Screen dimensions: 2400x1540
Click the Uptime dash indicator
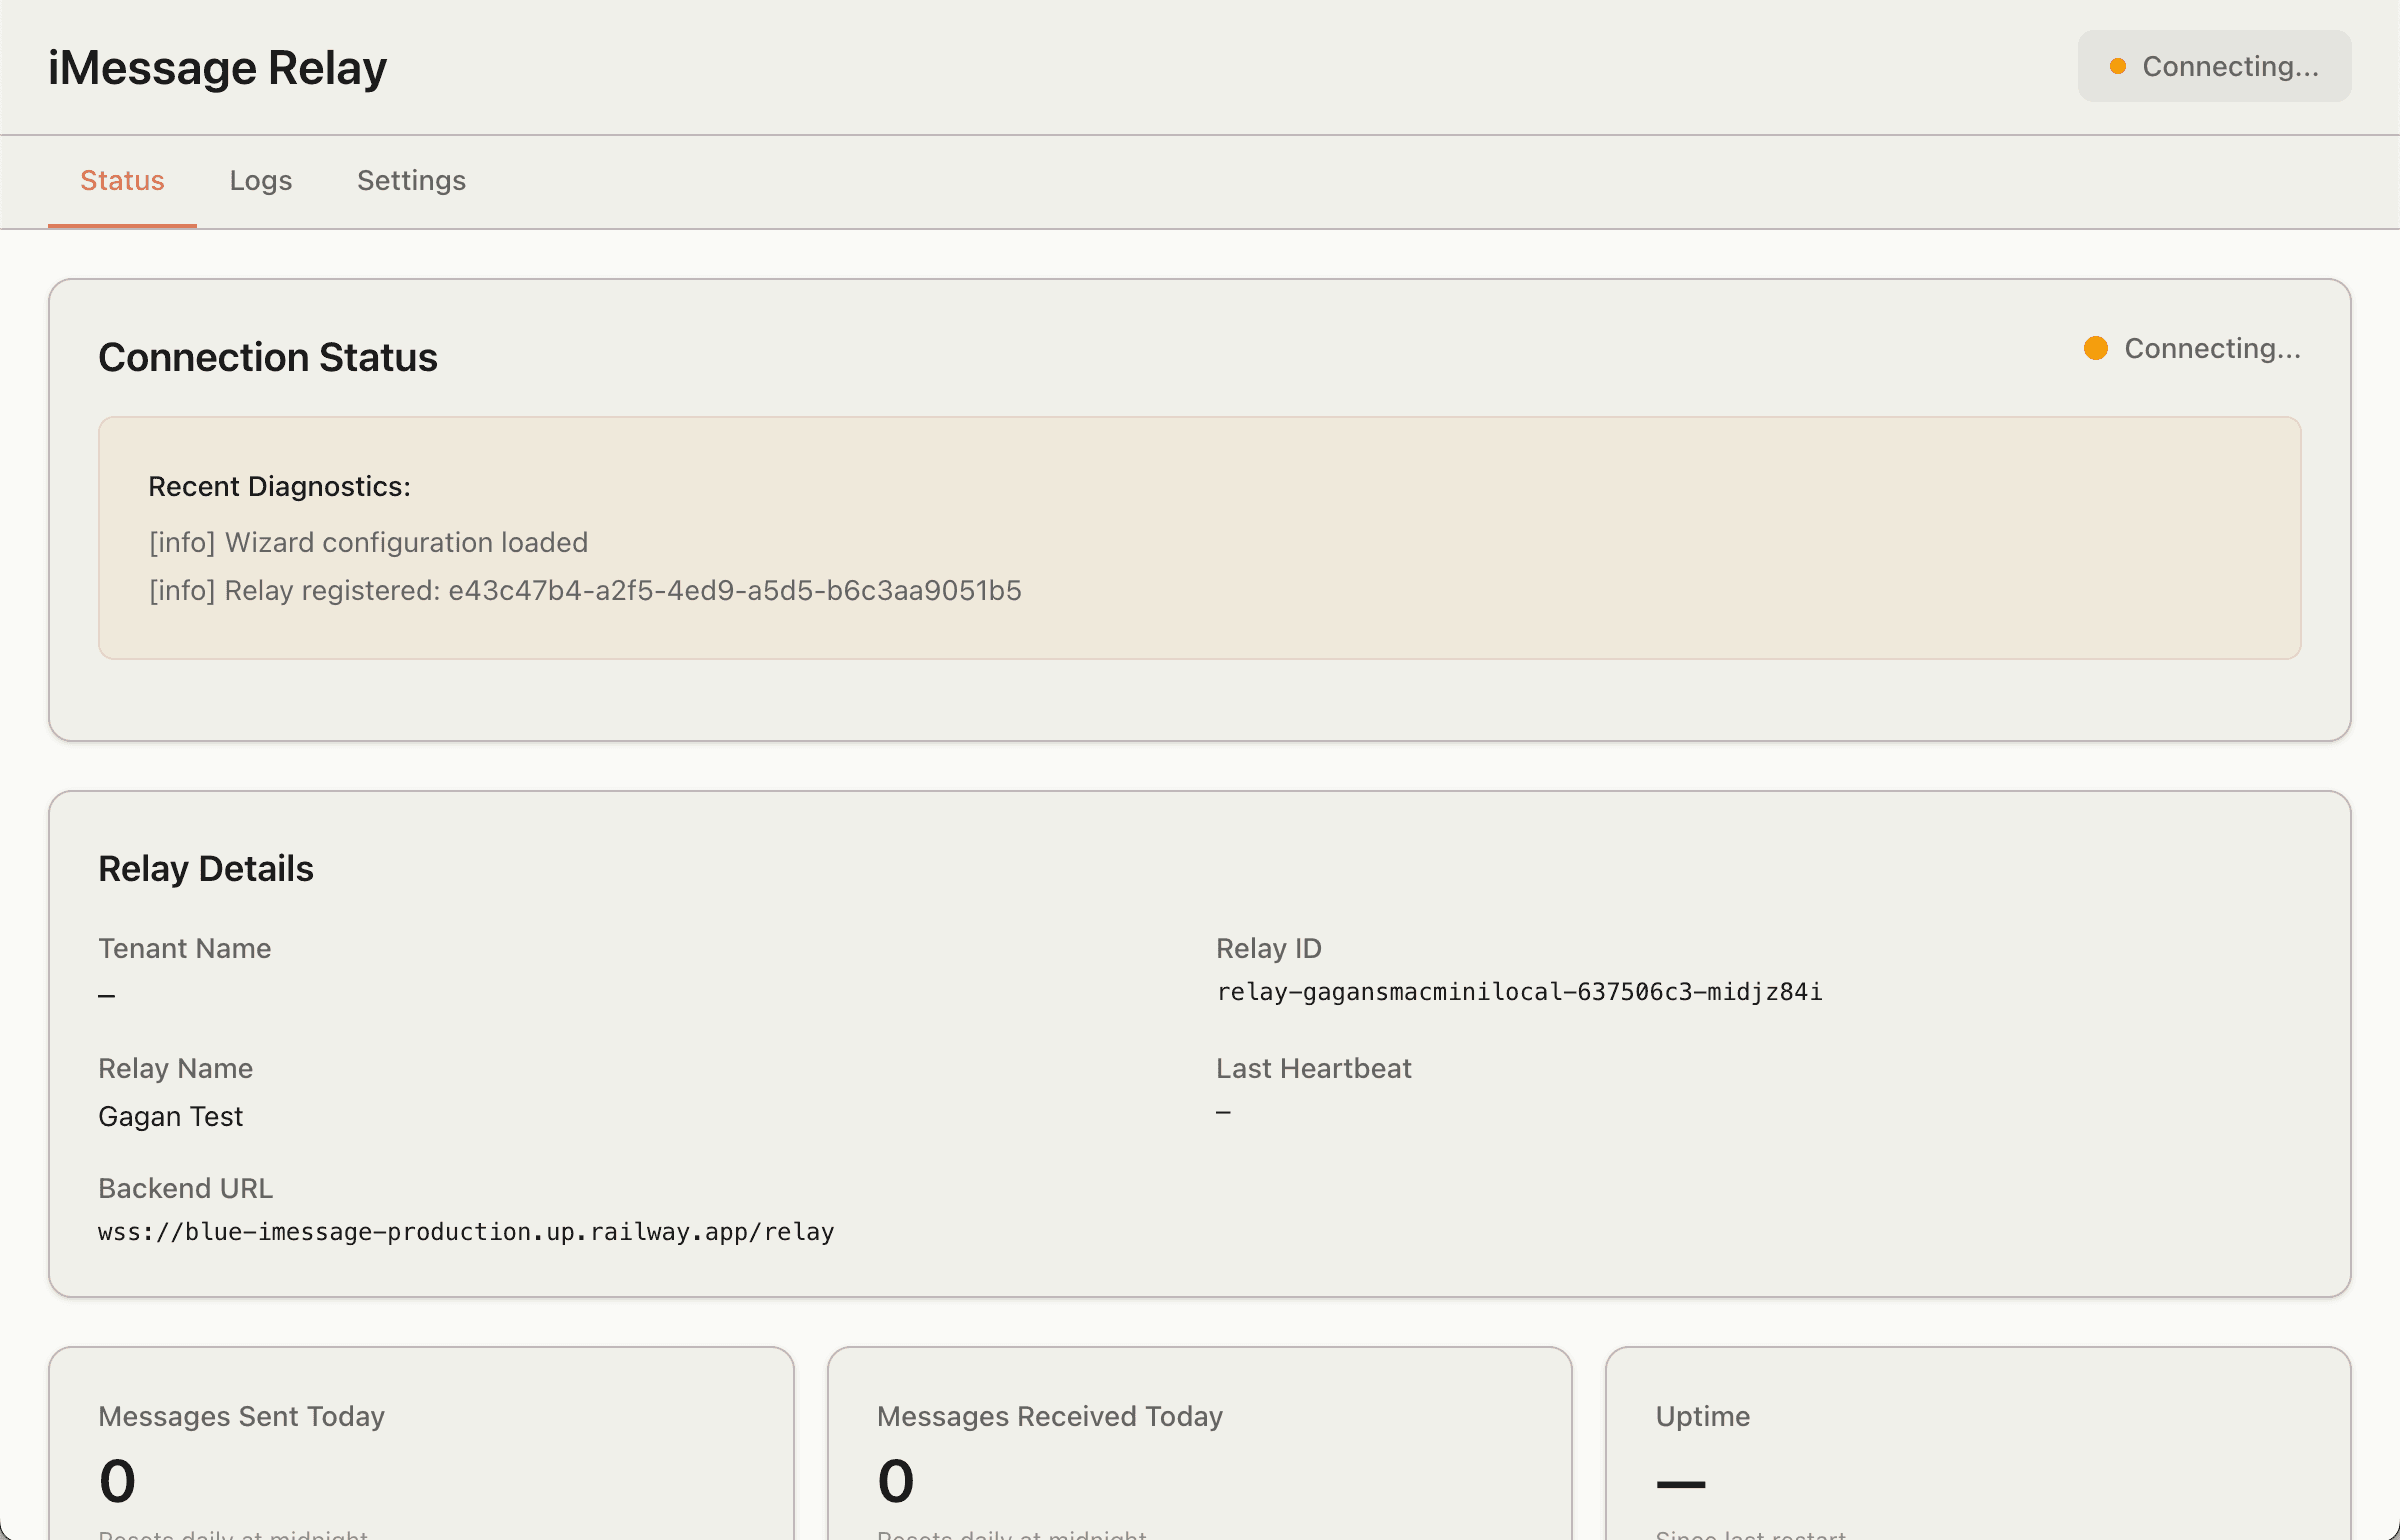coord(1680,1480)
